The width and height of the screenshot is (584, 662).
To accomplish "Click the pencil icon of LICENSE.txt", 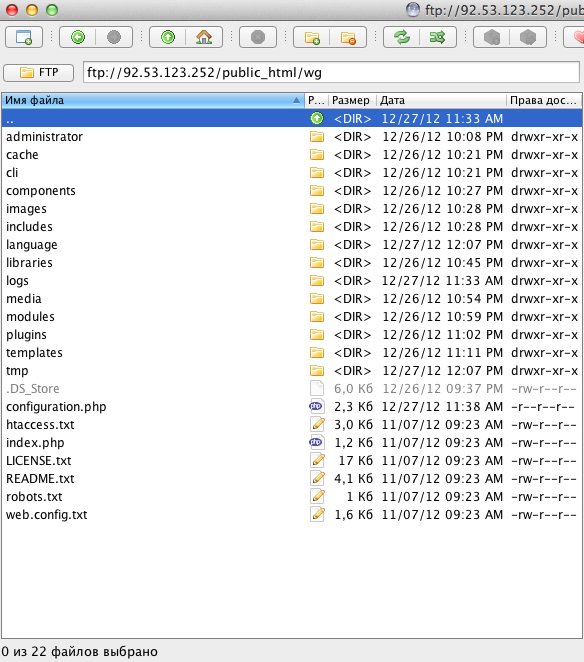I will click(x=317, y=460).
